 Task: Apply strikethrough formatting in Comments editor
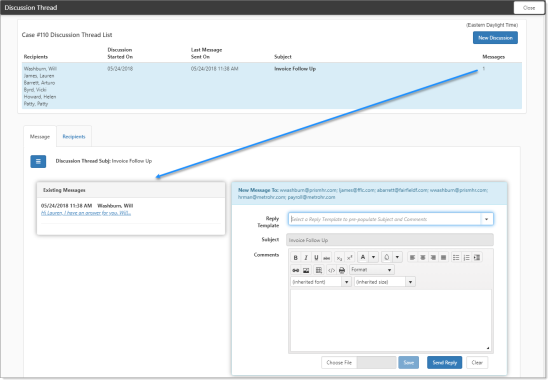(327, 258)
